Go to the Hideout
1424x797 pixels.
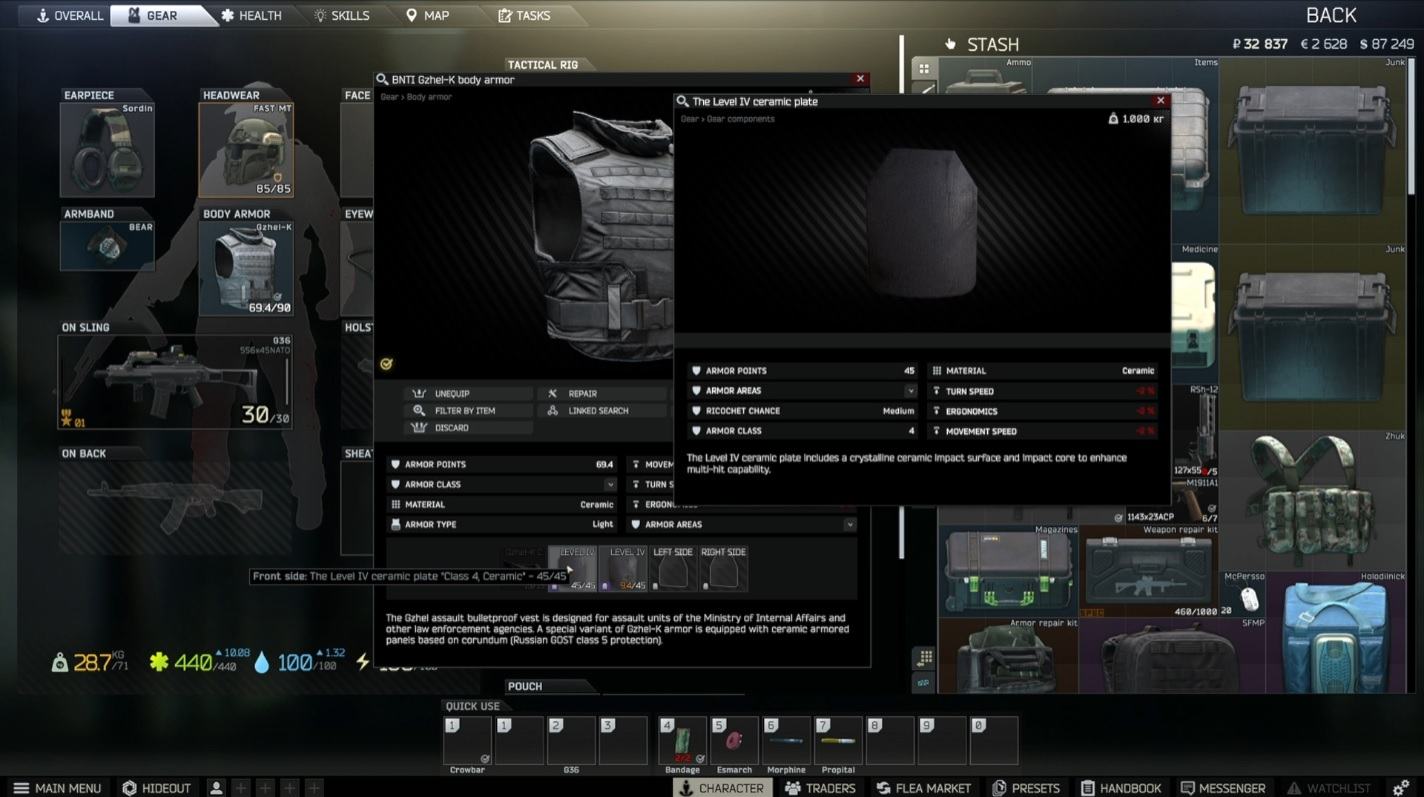coord(157,788)
